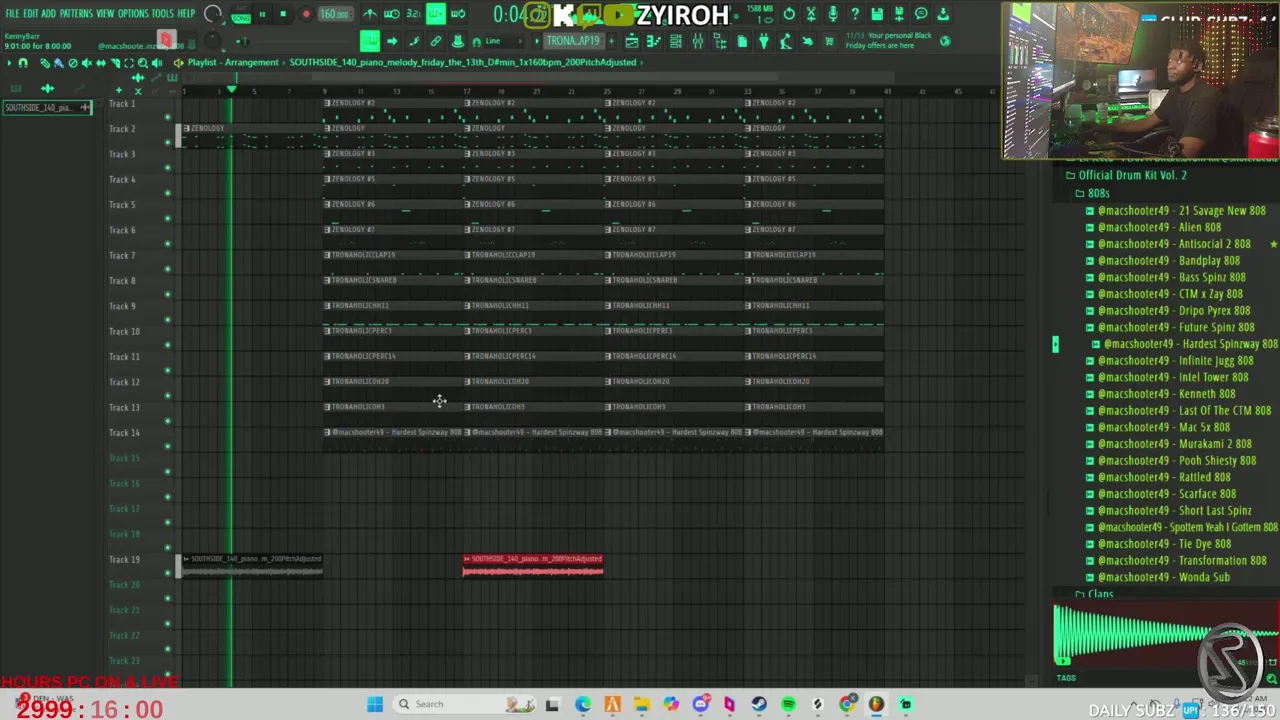Open the FILE menu
The image size is (1280, 720).
pos(12,14)
